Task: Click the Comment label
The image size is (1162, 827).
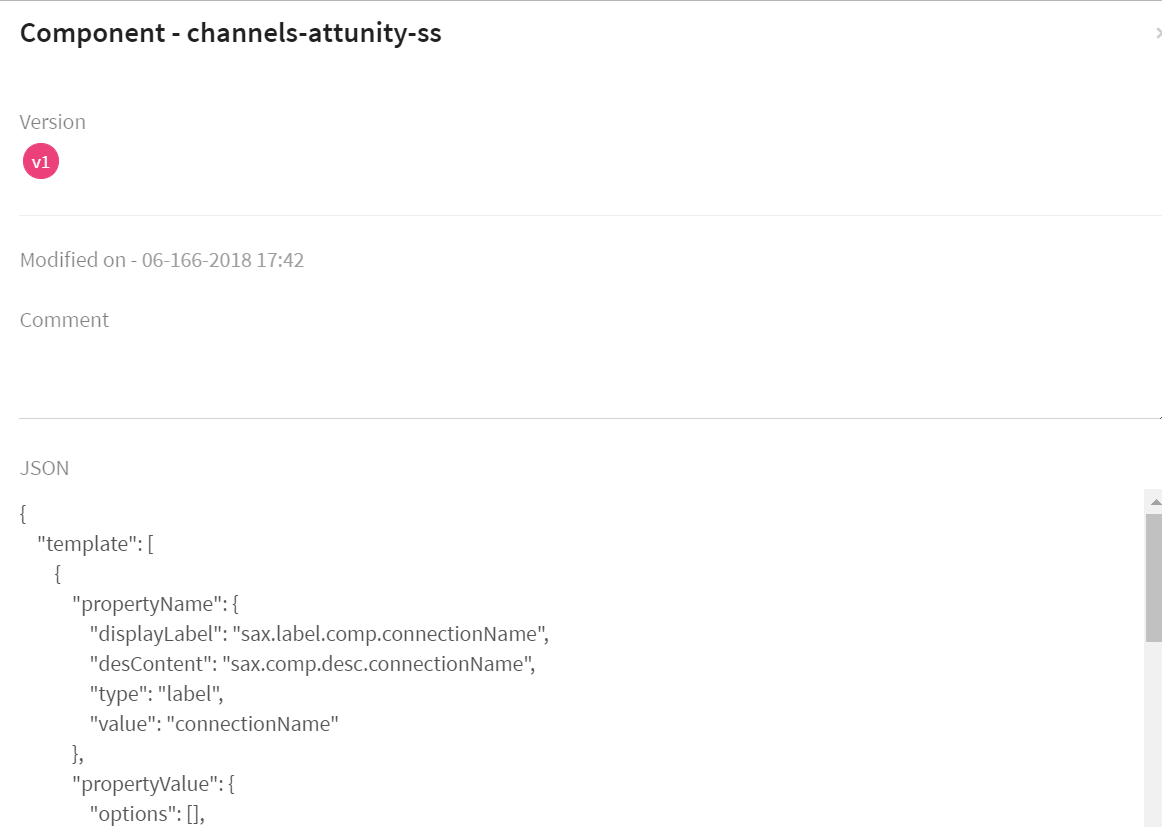Action: (x=64, y=320)
